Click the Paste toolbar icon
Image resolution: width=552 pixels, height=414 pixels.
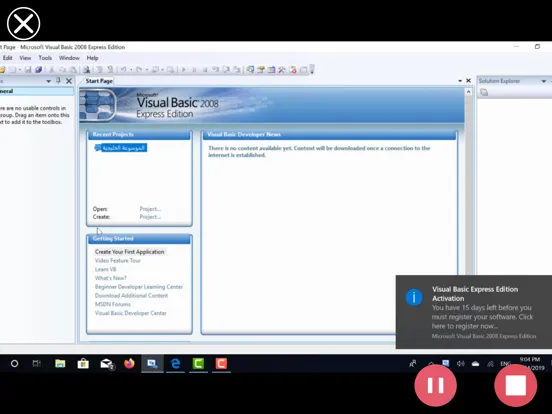pyautogui.click(x=73, y=70)
